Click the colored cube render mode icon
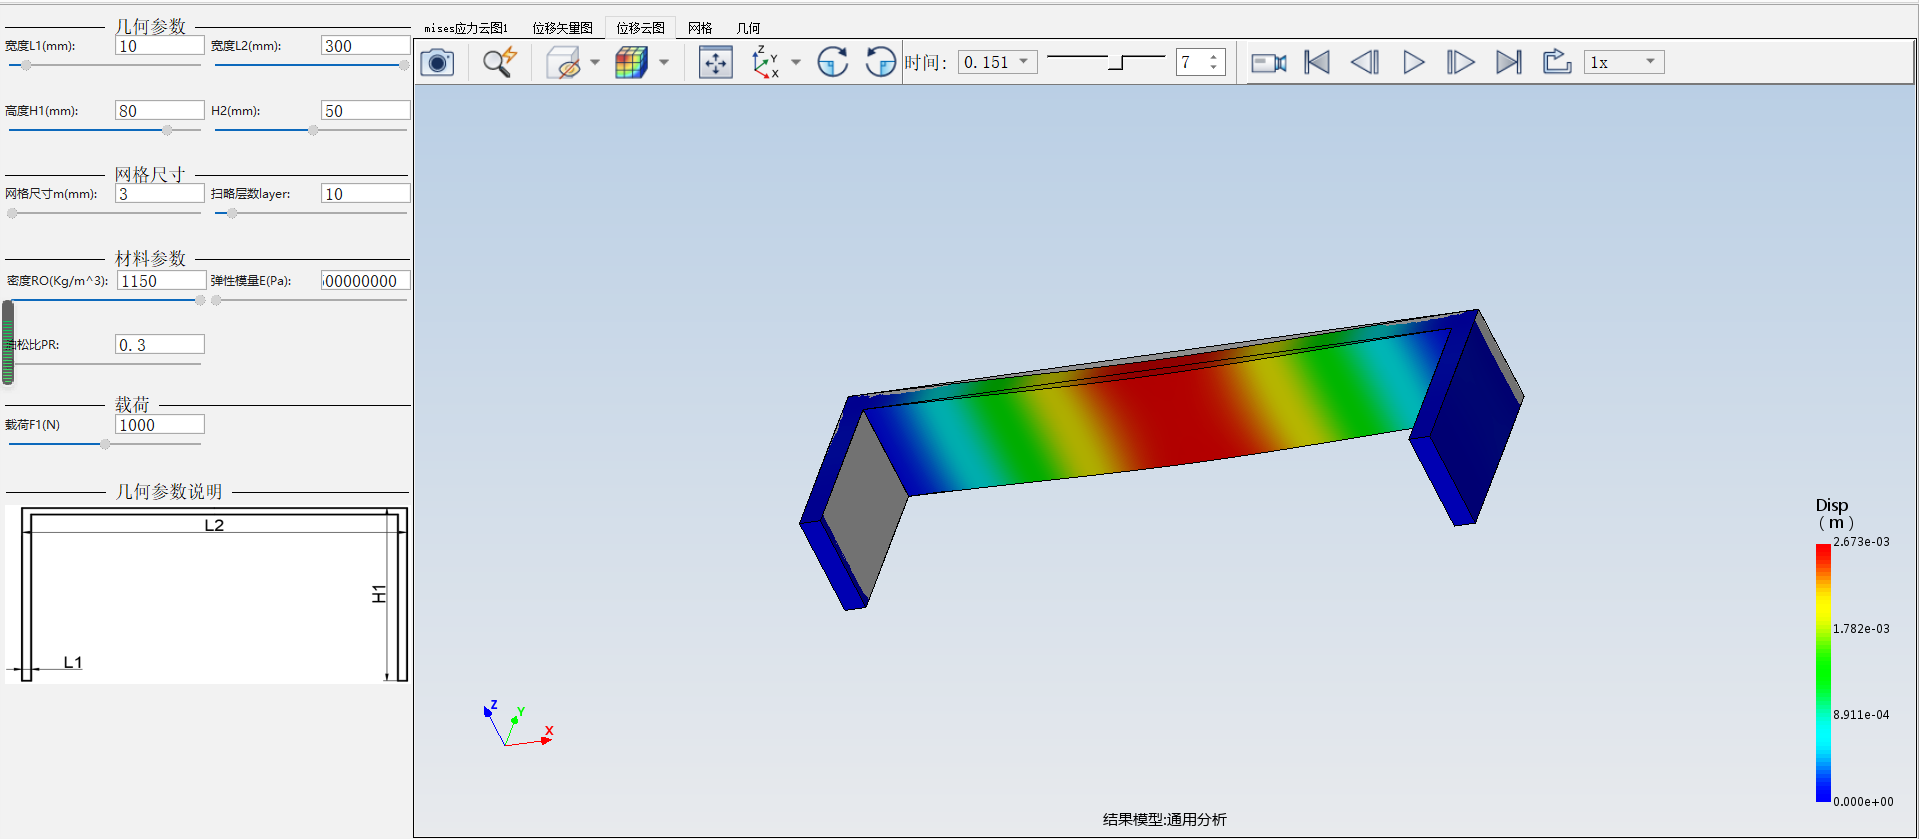Screen dimensions: 1919x839 (631, 62)
